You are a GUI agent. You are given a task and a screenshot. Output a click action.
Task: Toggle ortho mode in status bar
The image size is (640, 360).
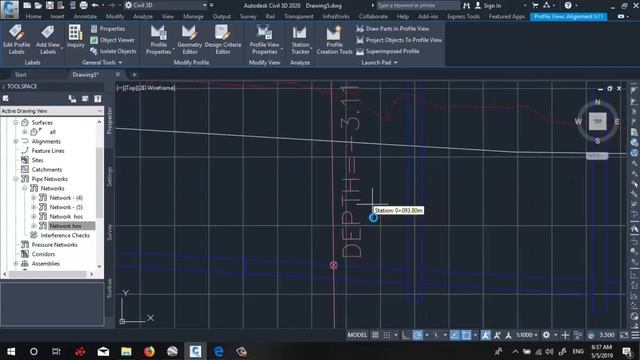coord(405,335)
